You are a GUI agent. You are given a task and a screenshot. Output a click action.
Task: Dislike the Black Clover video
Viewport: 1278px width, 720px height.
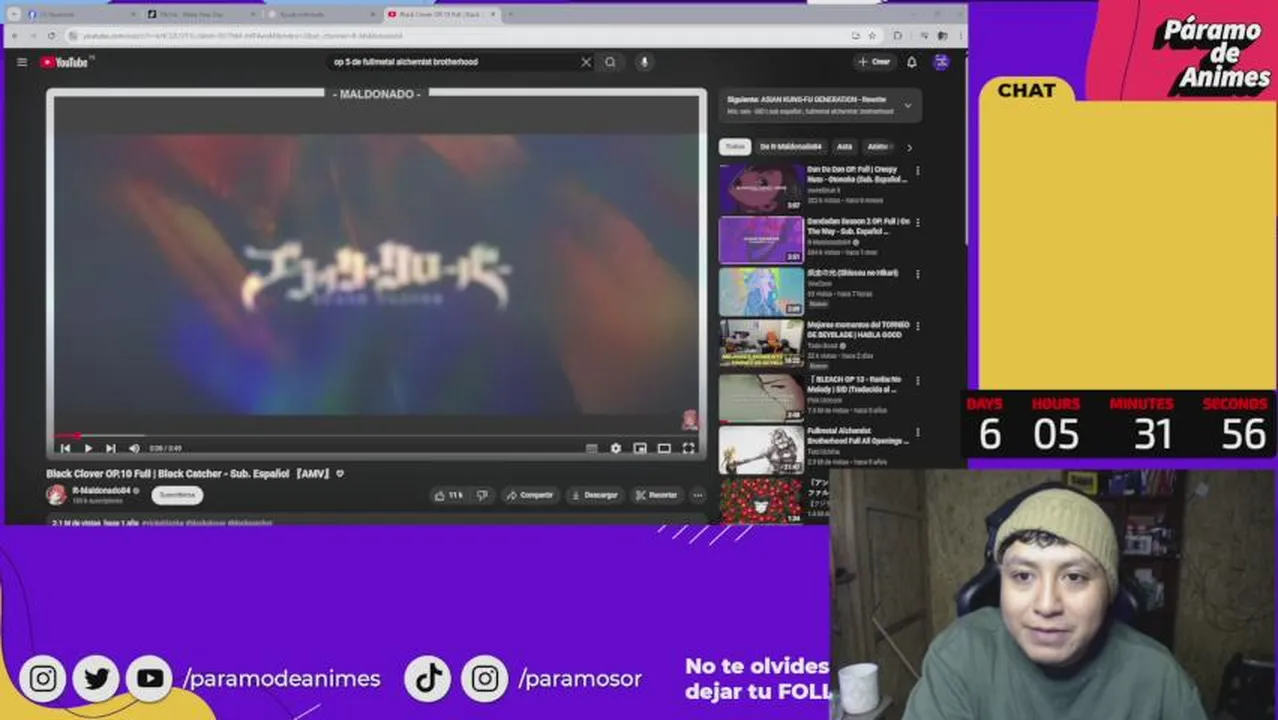pyautogui.click(x=482, y=495)
